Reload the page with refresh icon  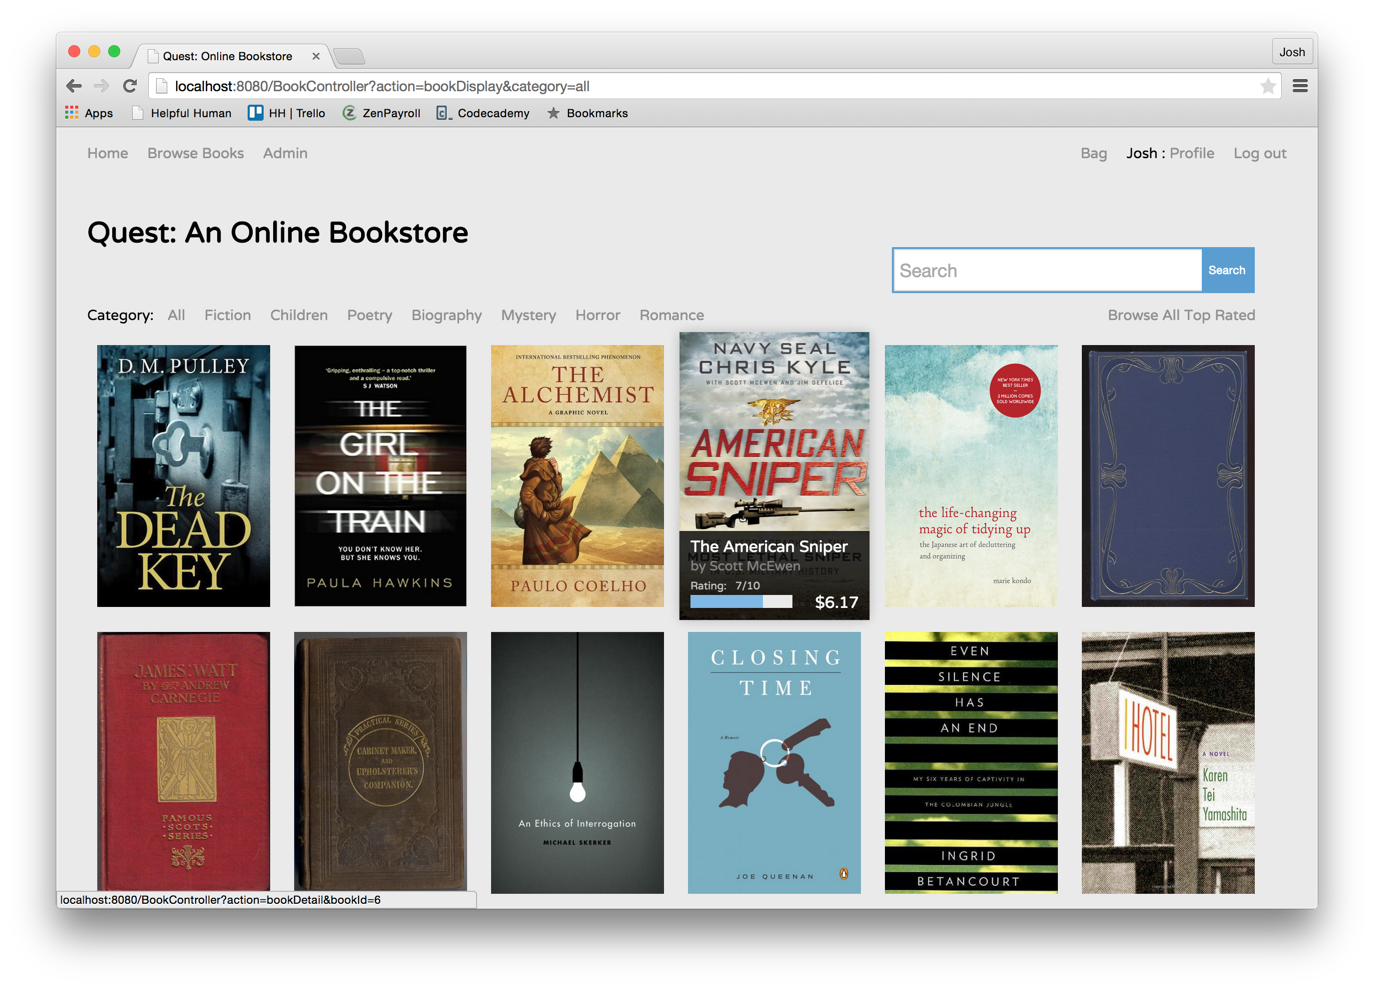coord(130,86)
